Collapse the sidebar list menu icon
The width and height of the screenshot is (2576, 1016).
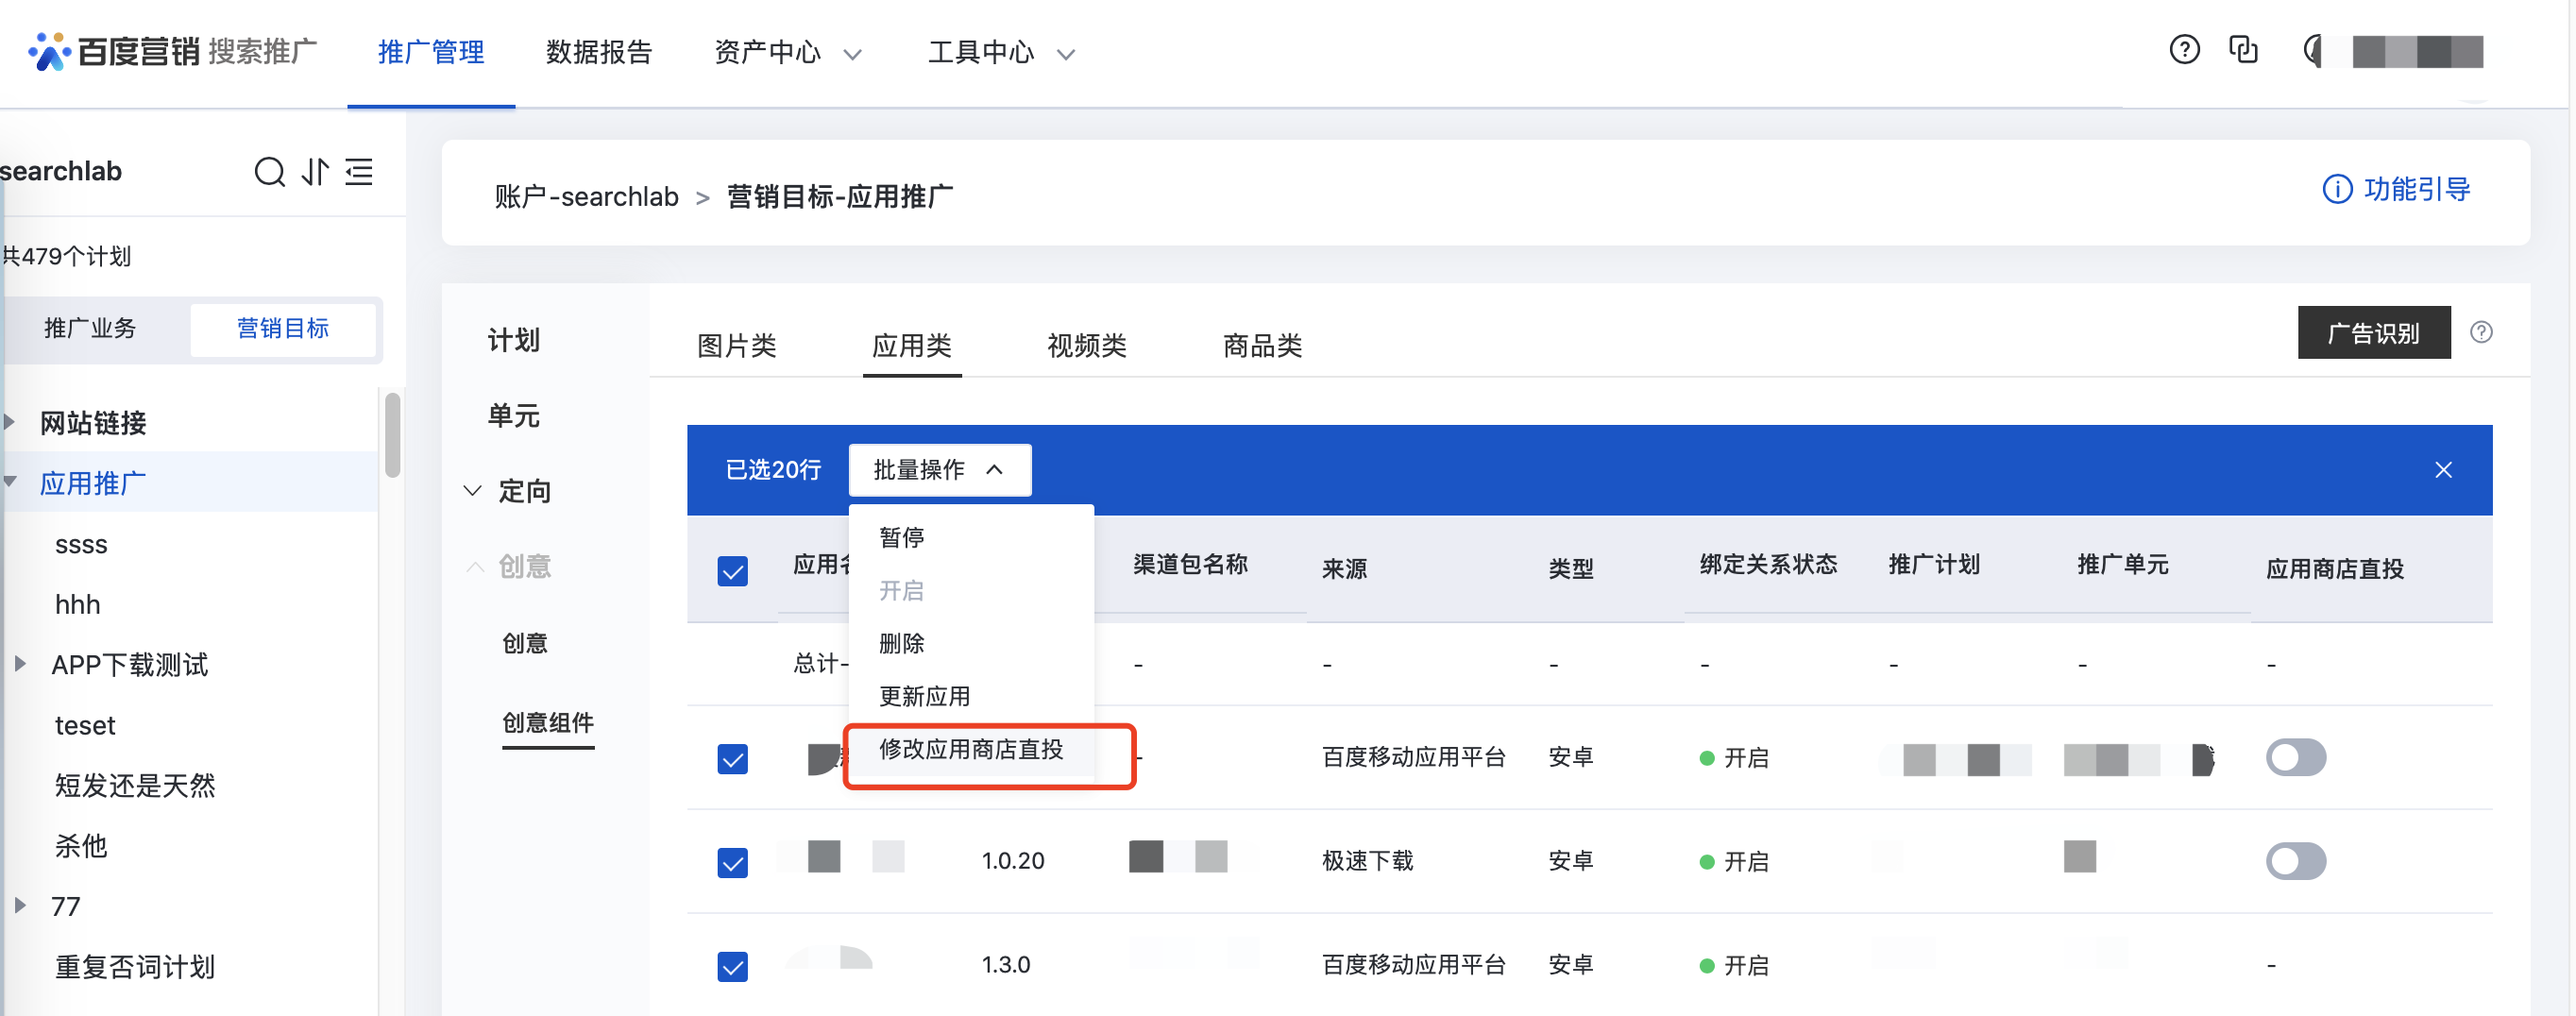359,172
